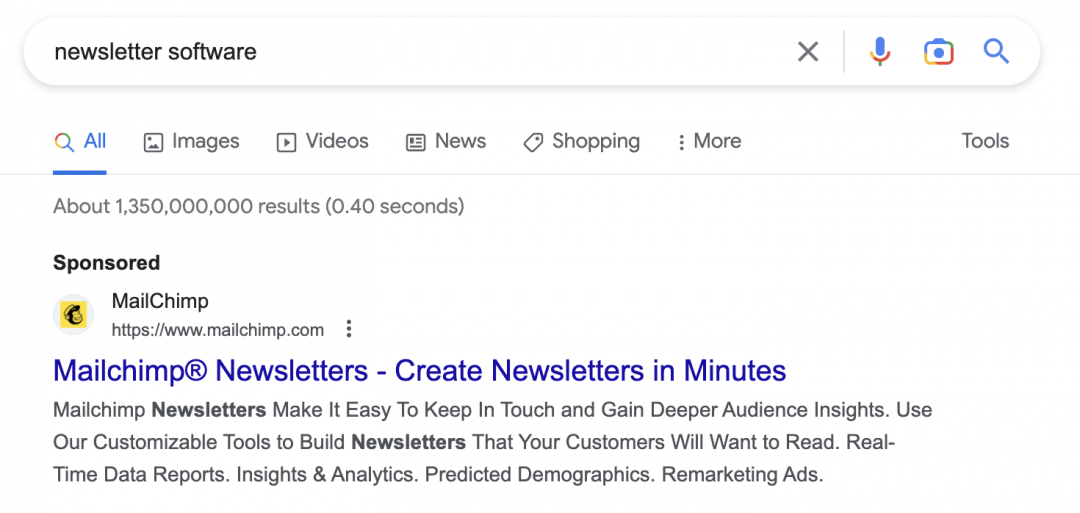This screenshot has width=1080, height=513.
Task: Open the Tools search options
Action: 985,142
